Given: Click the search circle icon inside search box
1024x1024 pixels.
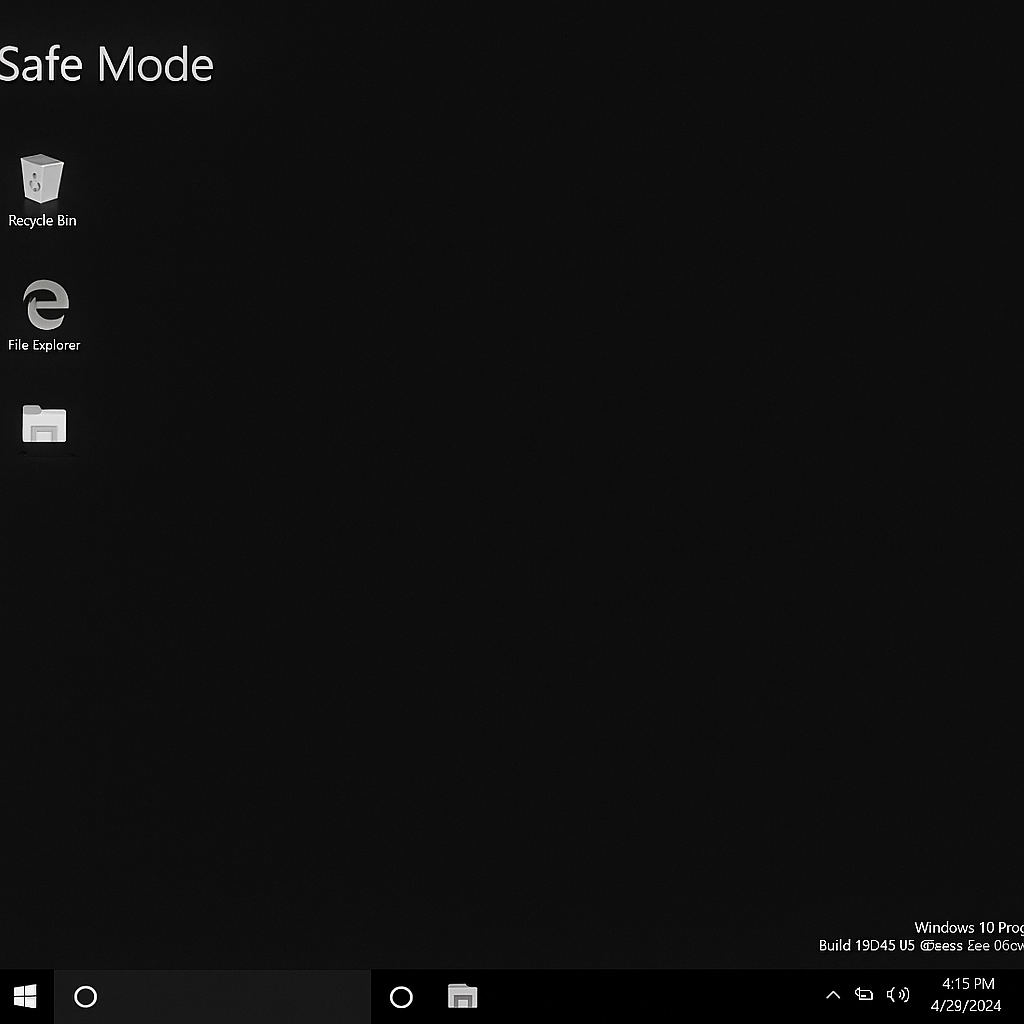Looking at the screenshot, I should pos(86,996).
